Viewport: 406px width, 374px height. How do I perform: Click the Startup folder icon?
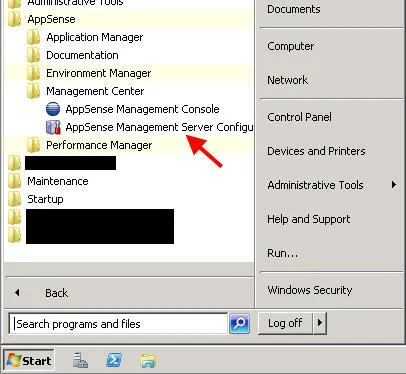coord(14,199)
